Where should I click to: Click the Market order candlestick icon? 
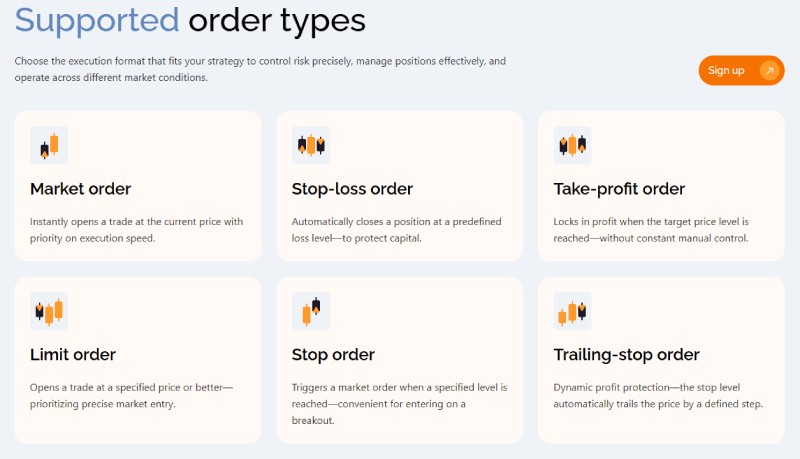point(49,146)
